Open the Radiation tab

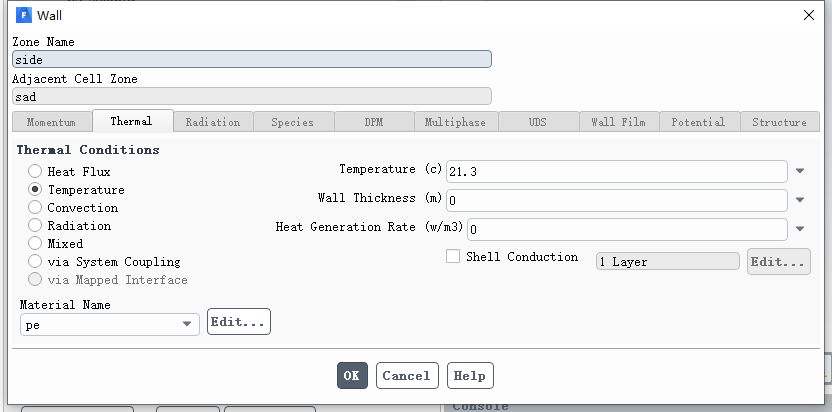(213, 122)
